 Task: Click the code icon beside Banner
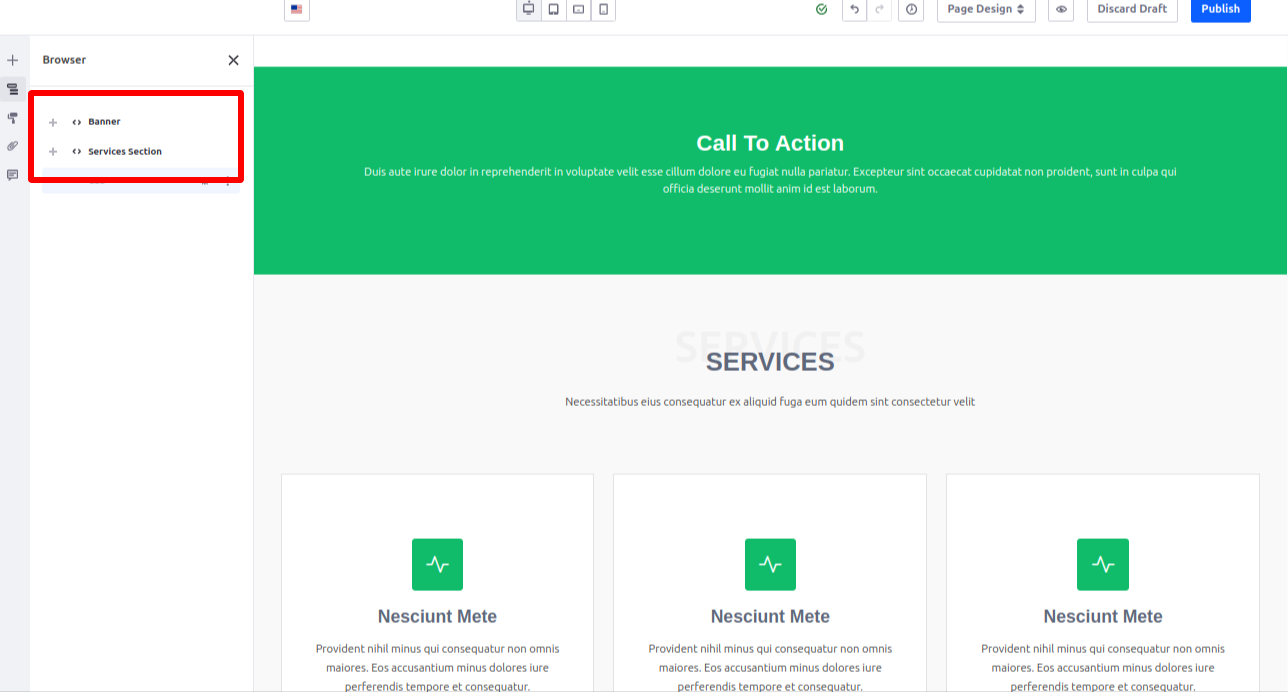pyautogui.click(x=77, y=122)
